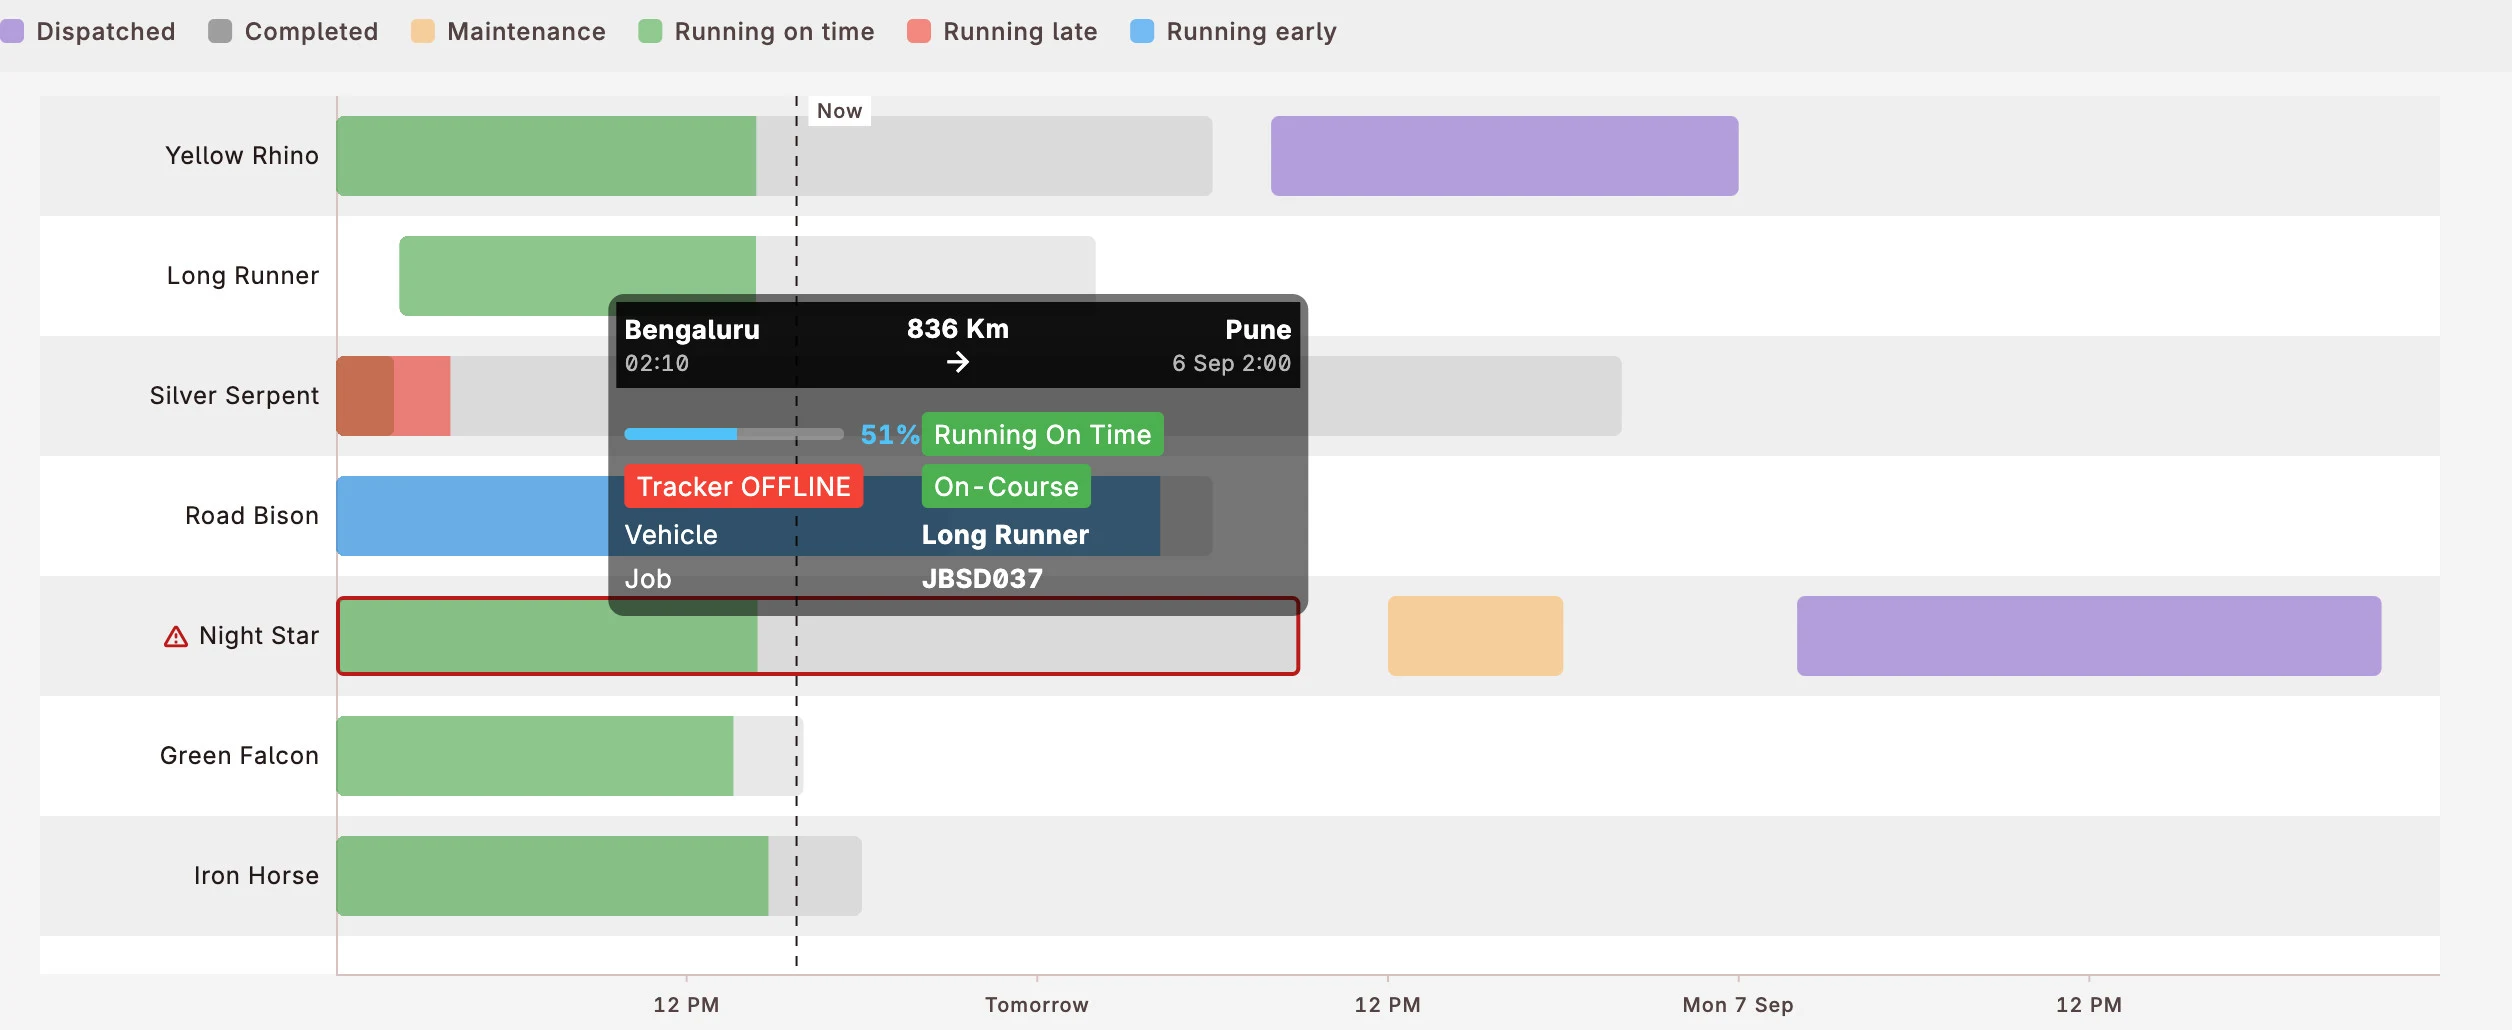The image size is (2512, 1030).
Task: Click the 51% progress bar in tooltip
Action: click(x=734, y=434)
